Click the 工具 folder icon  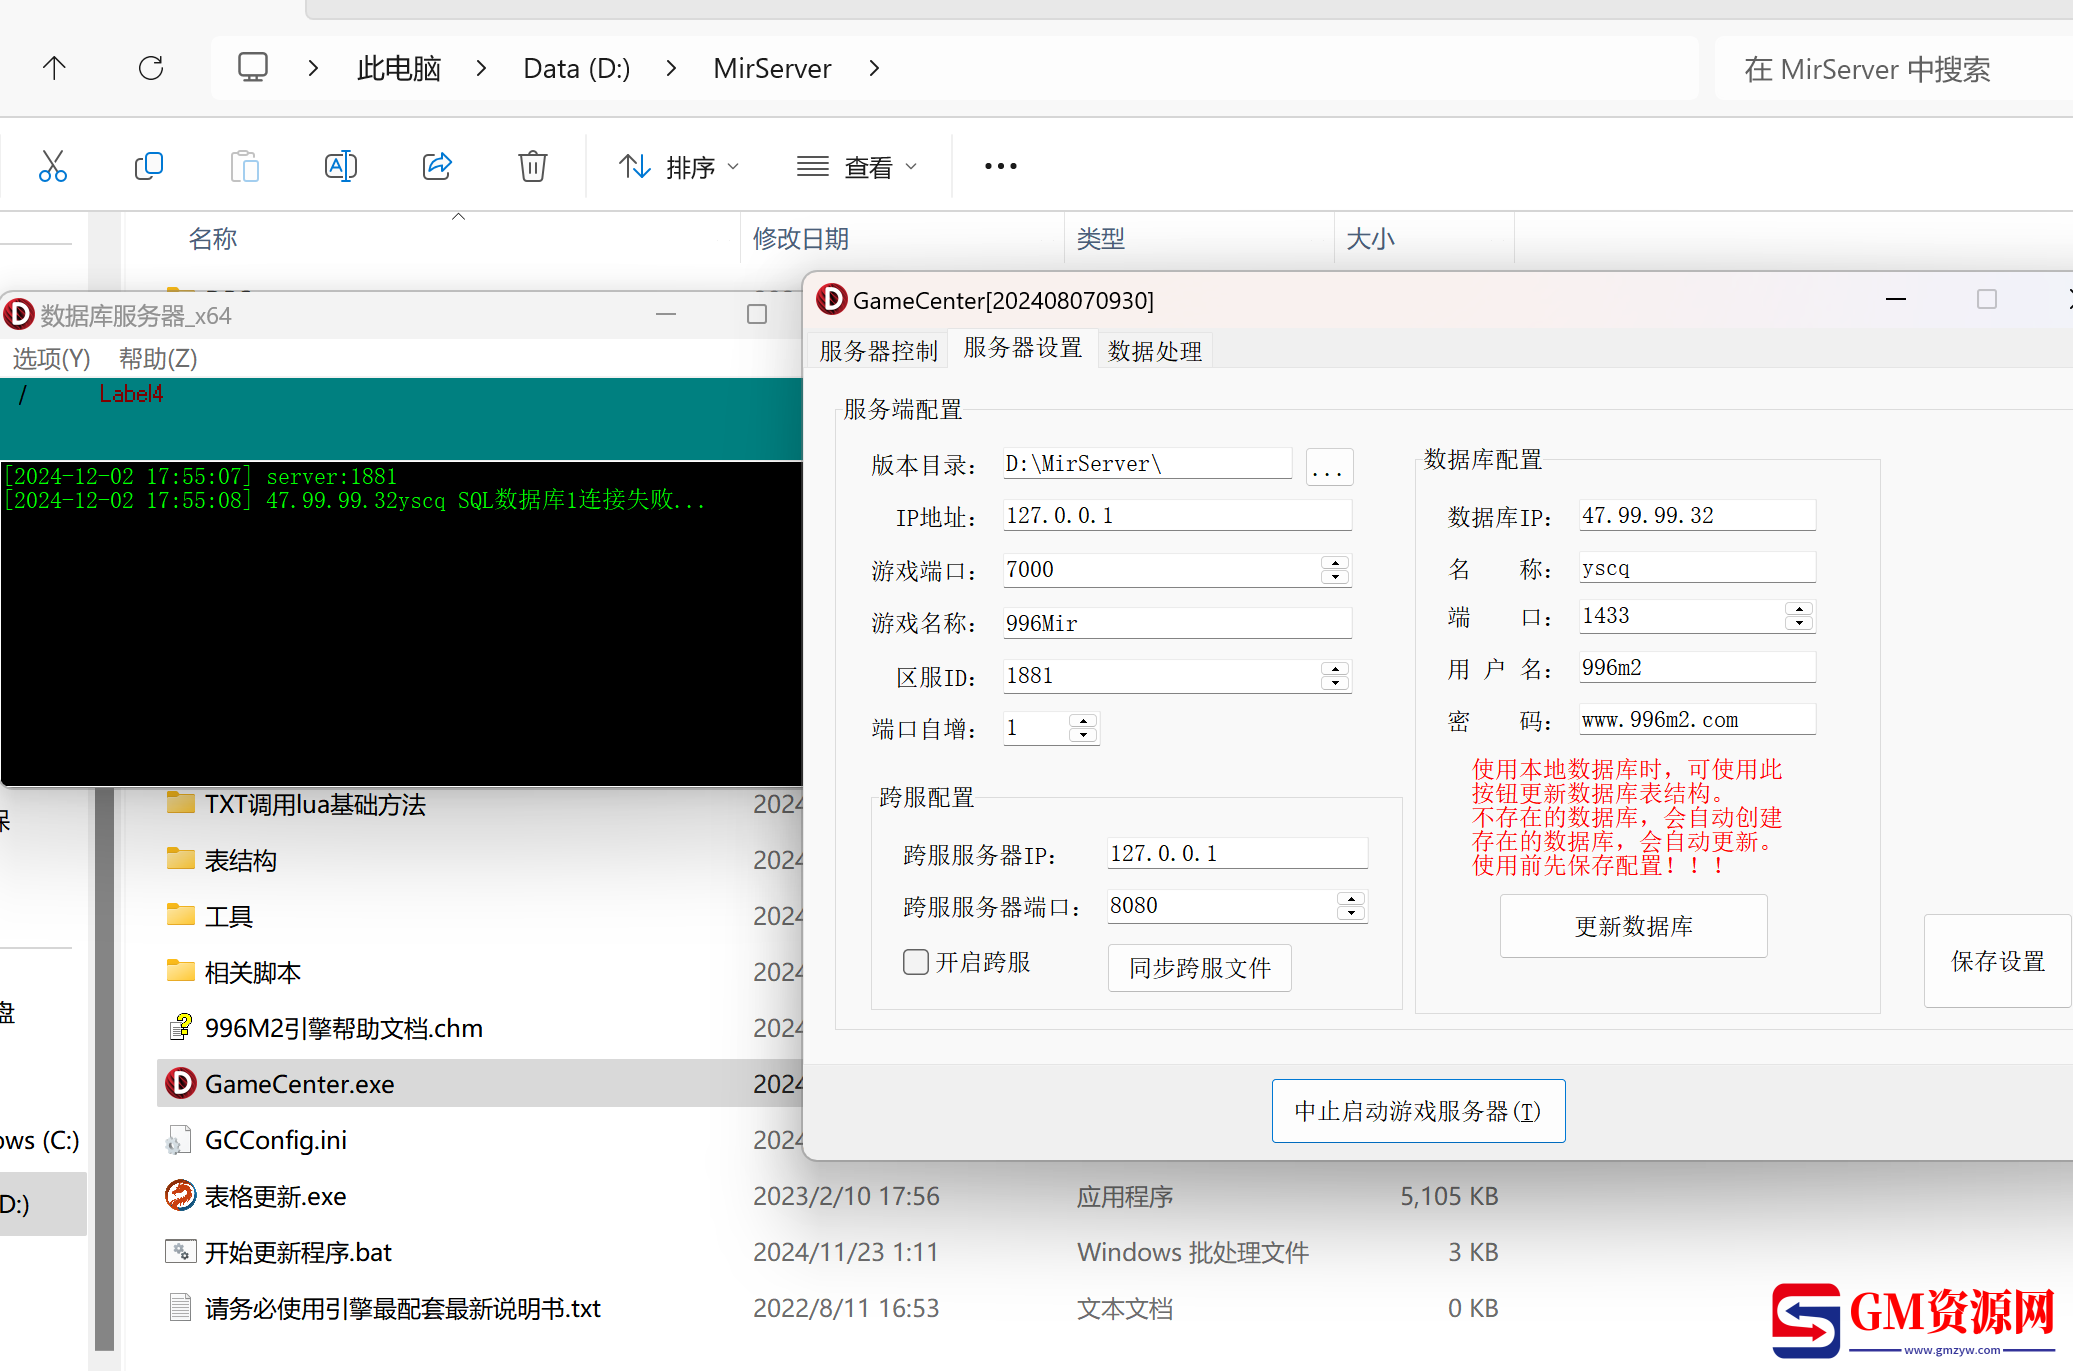181,914
